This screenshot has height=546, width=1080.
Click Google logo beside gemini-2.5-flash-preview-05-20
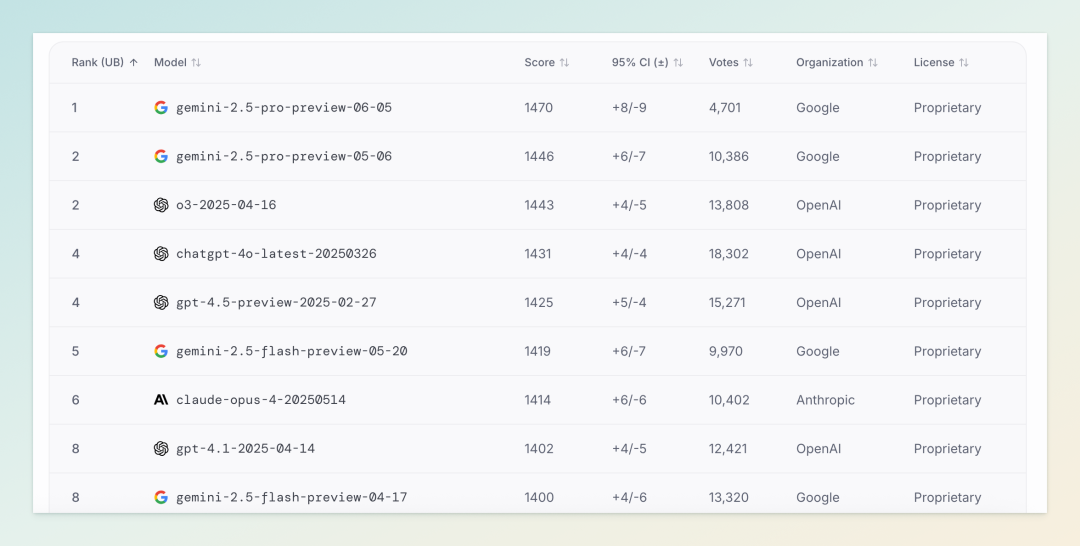coord(161,351)
